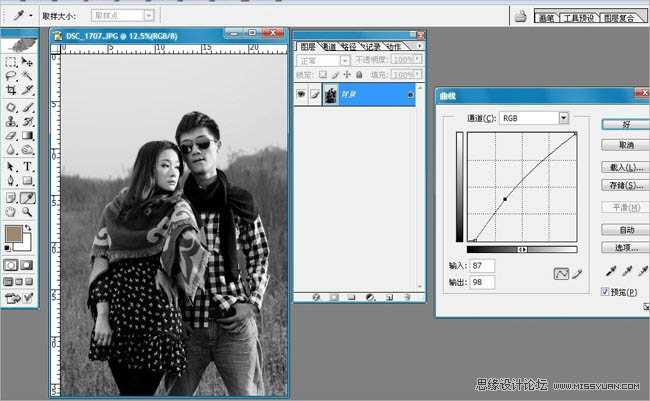Choose Full Screen with menu bar mode
Viewport: 650px width, 401px height.
[19, 282]
